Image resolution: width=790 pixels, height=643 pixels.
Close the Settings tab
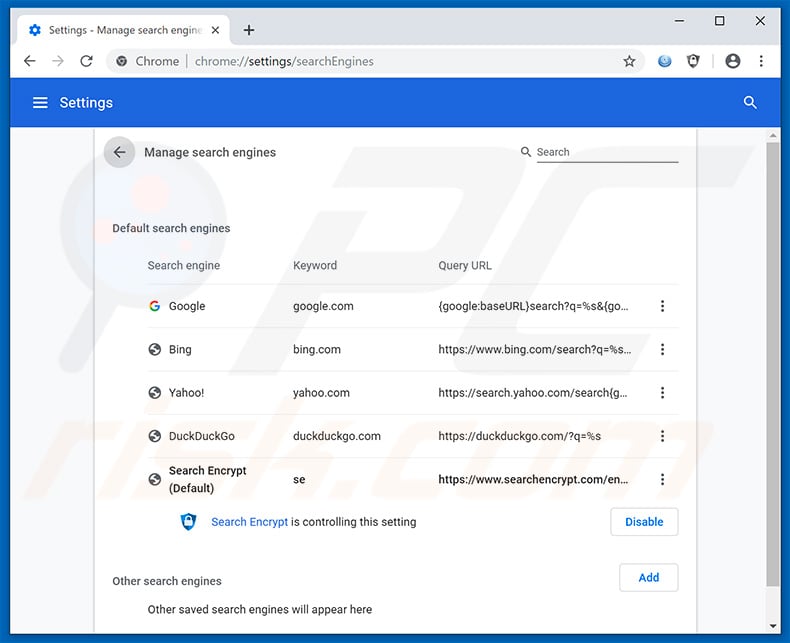215,30
